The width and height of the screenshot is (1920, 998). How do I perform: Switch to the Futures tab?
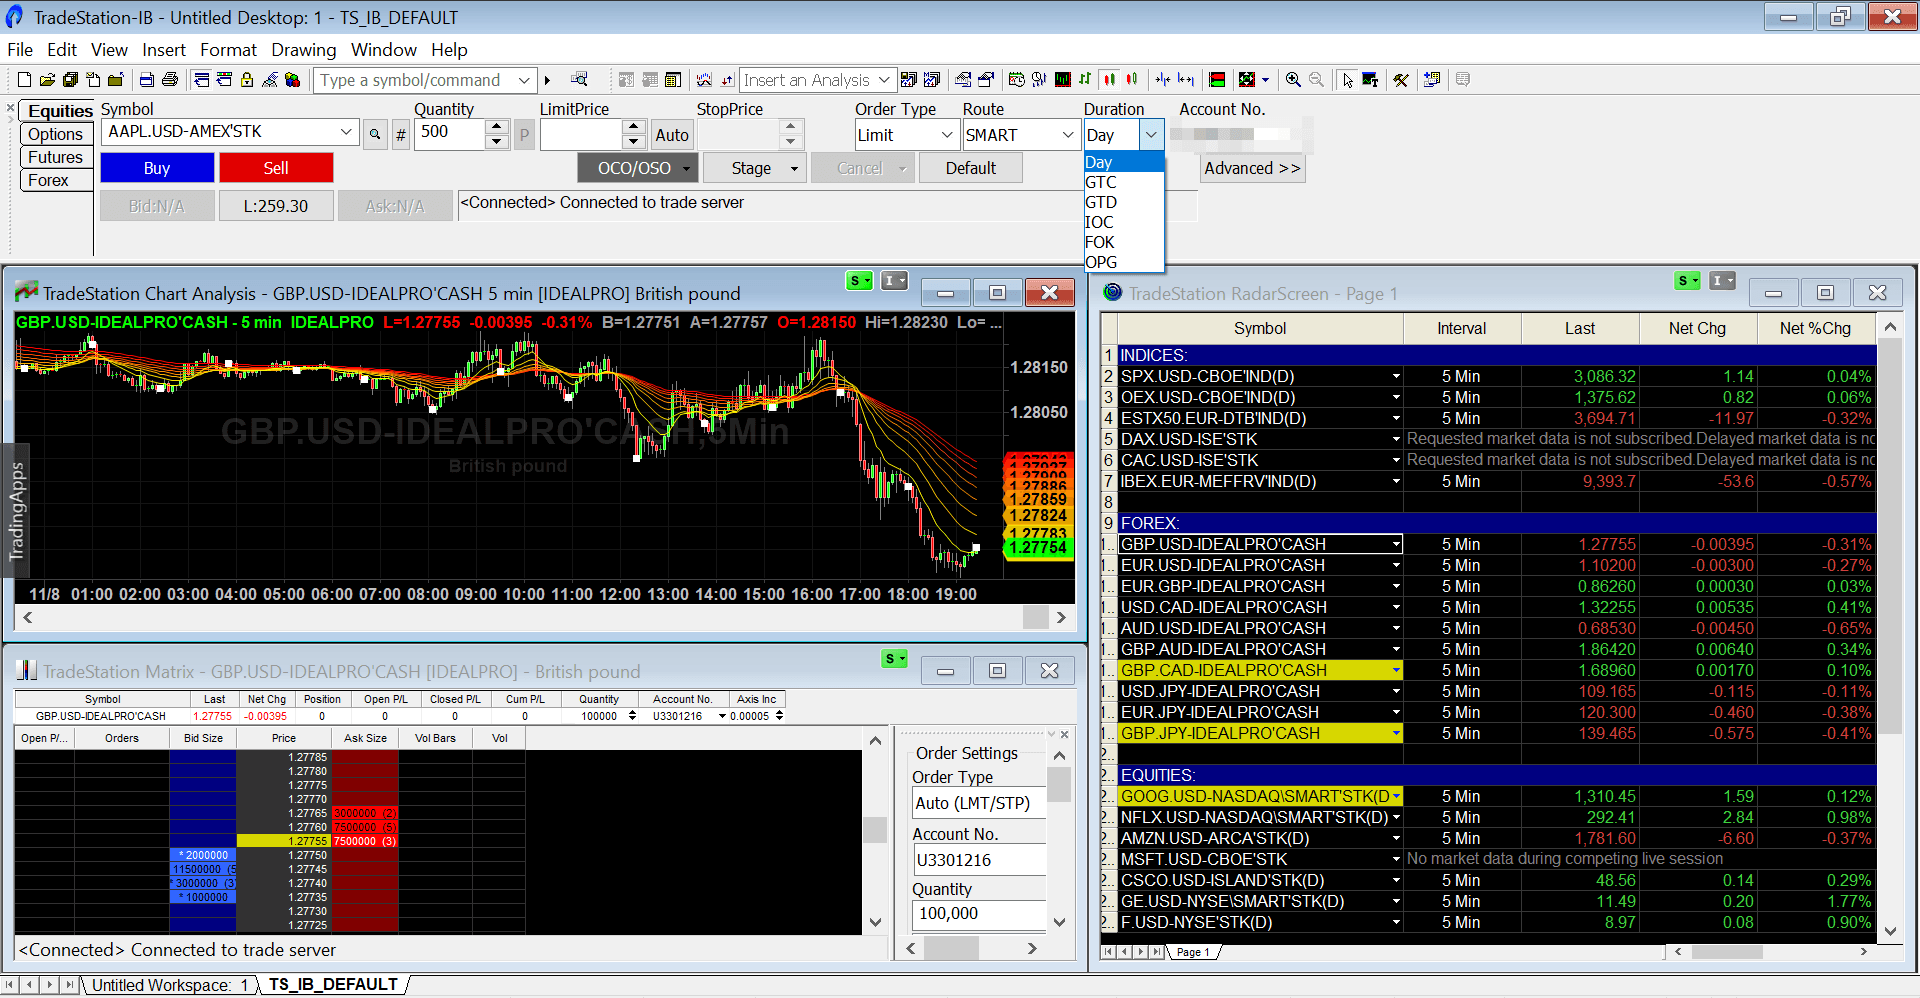[55, 157]
